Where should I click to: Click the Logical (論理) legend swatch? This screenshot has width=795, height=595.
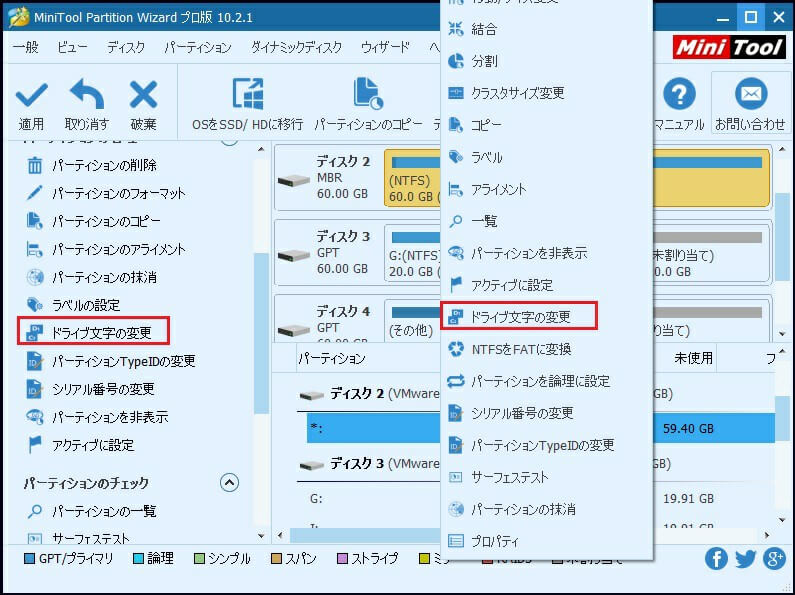coord(138,559)
